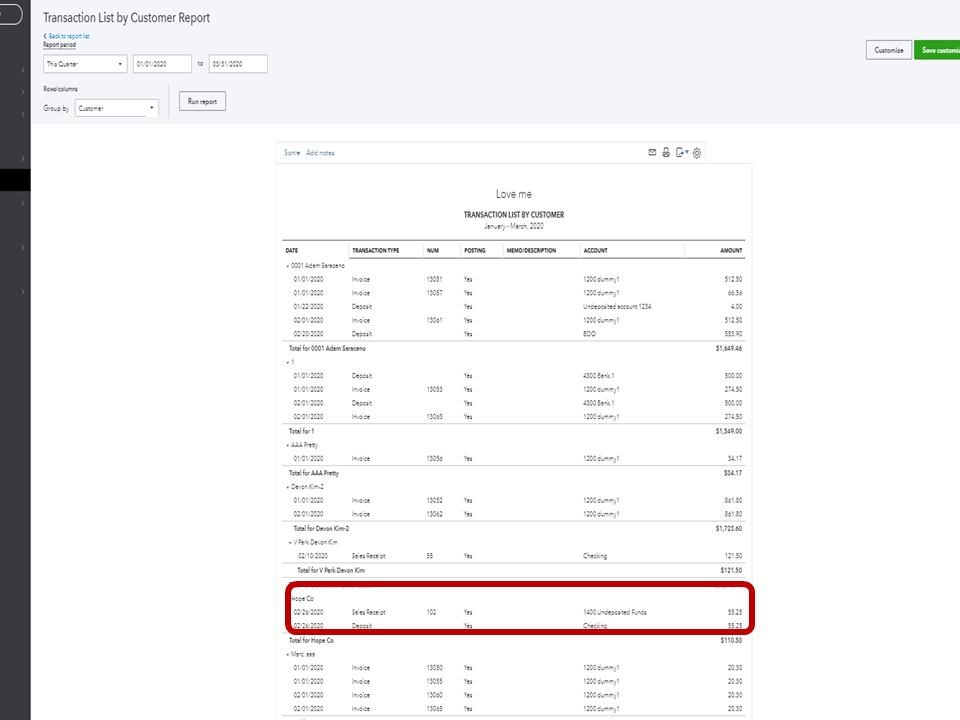
Task: Click the NUM column header
Action: click(x=433, y=250)
